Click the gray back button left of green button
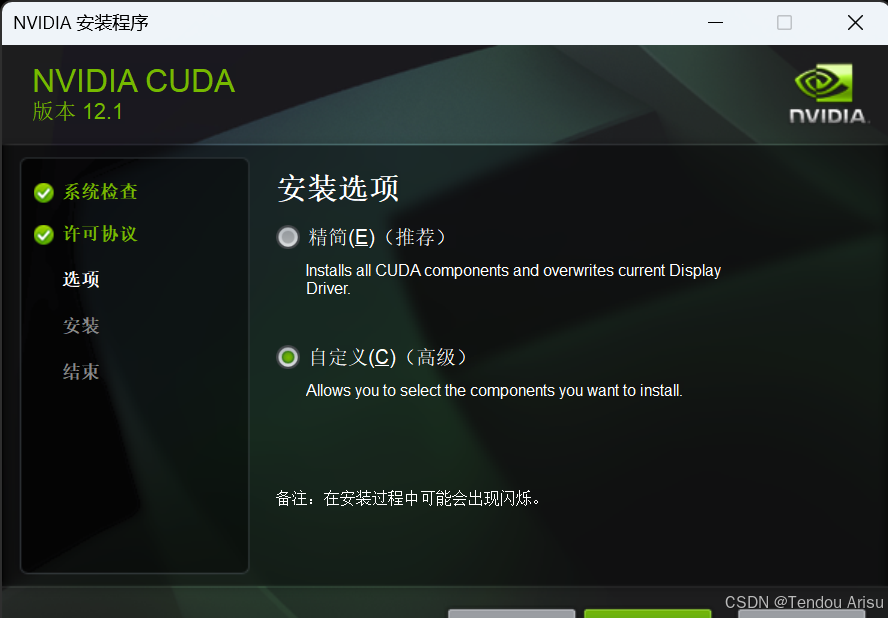The image size is (888, 618). 511,613
